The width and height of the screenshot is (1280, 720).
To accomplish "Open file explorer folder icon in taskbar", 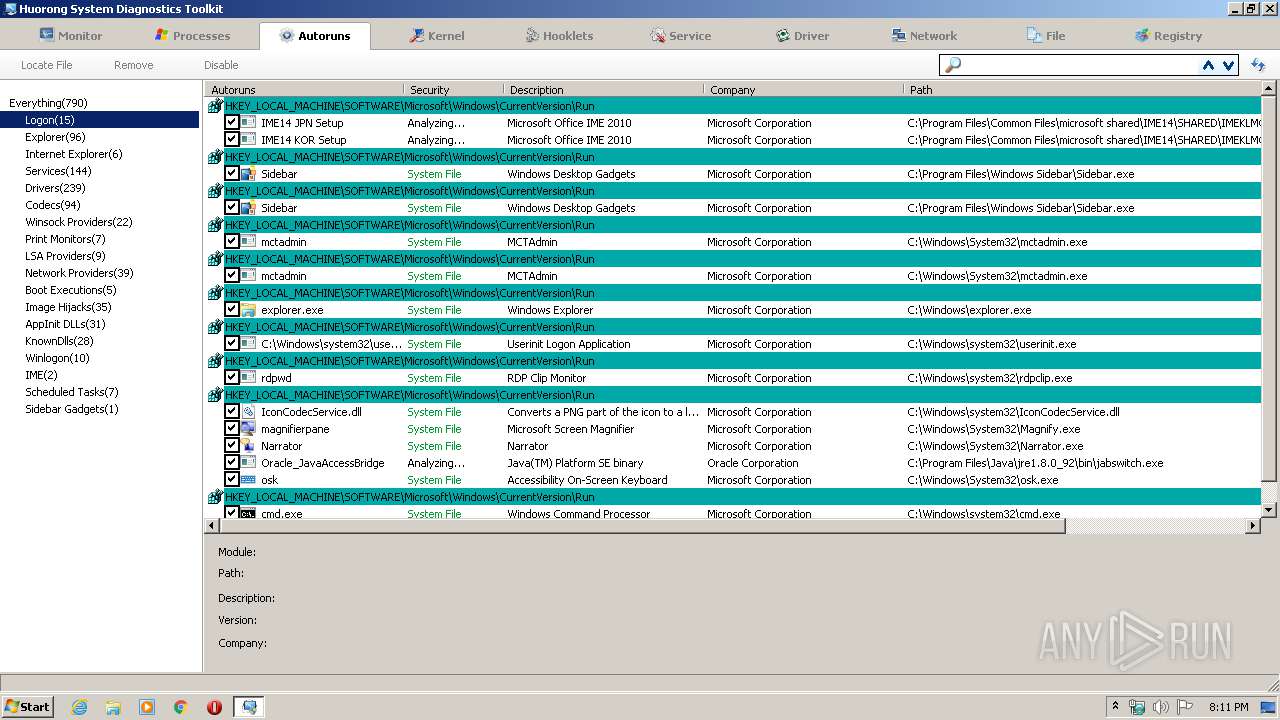I will 113,707.
